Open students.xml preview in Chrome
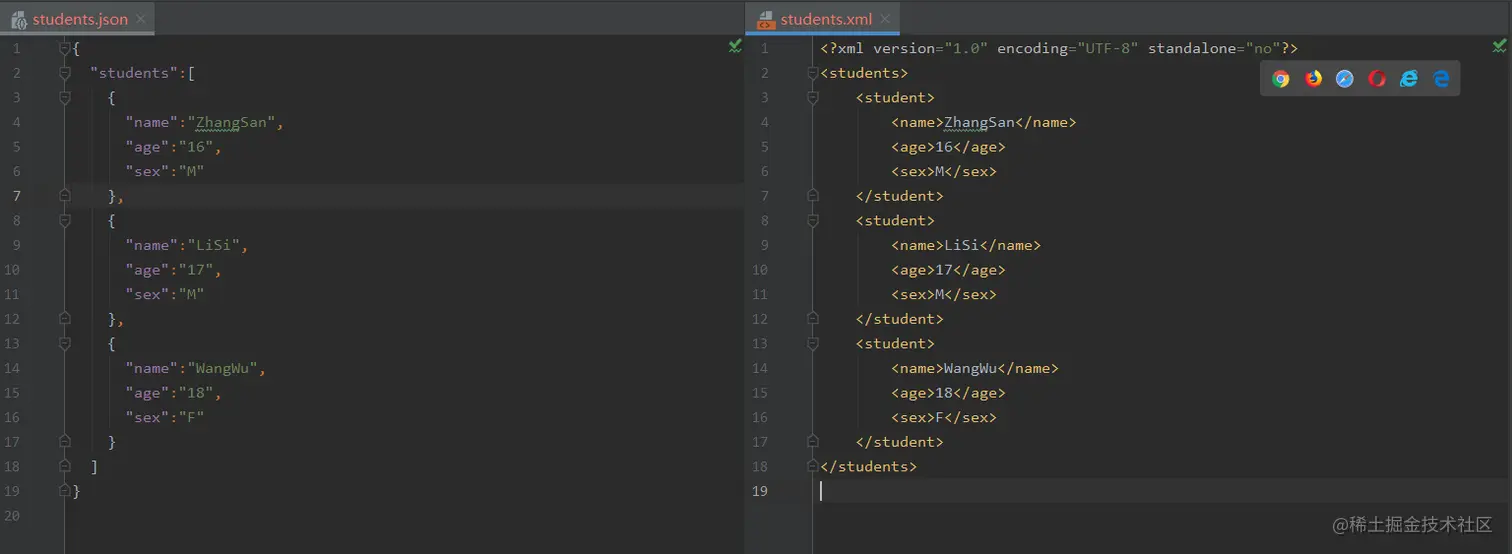1512x554 pixels. (1281, 79)
